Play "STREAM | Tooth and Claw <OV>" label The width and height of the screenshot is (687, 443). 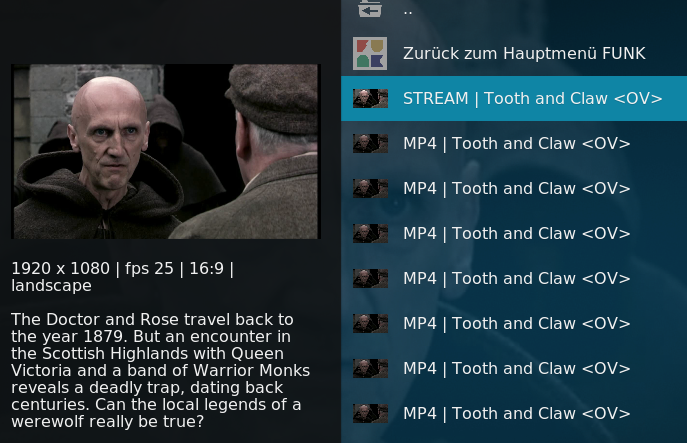tap(532, 99)
